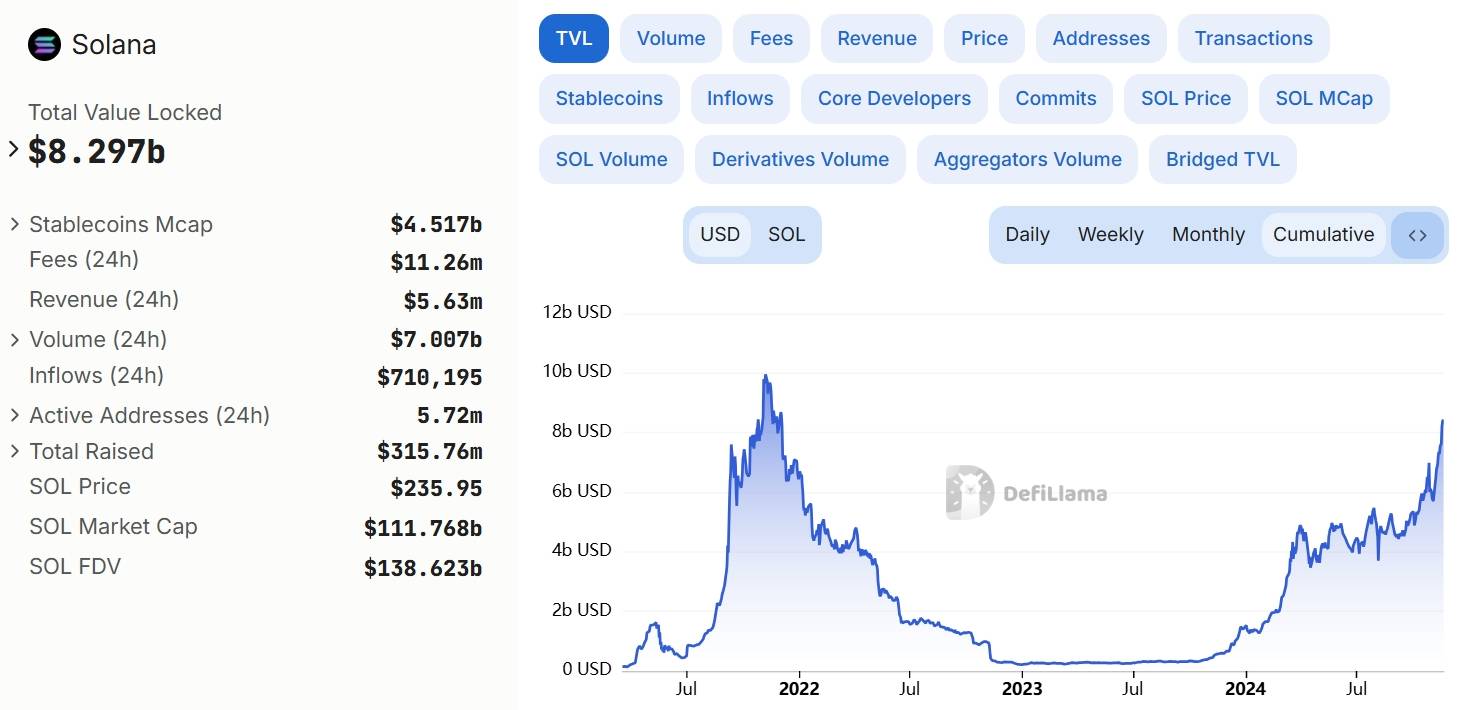
Task: Toggle the Stablecoins chart metric
Action: tap(609, 99)
